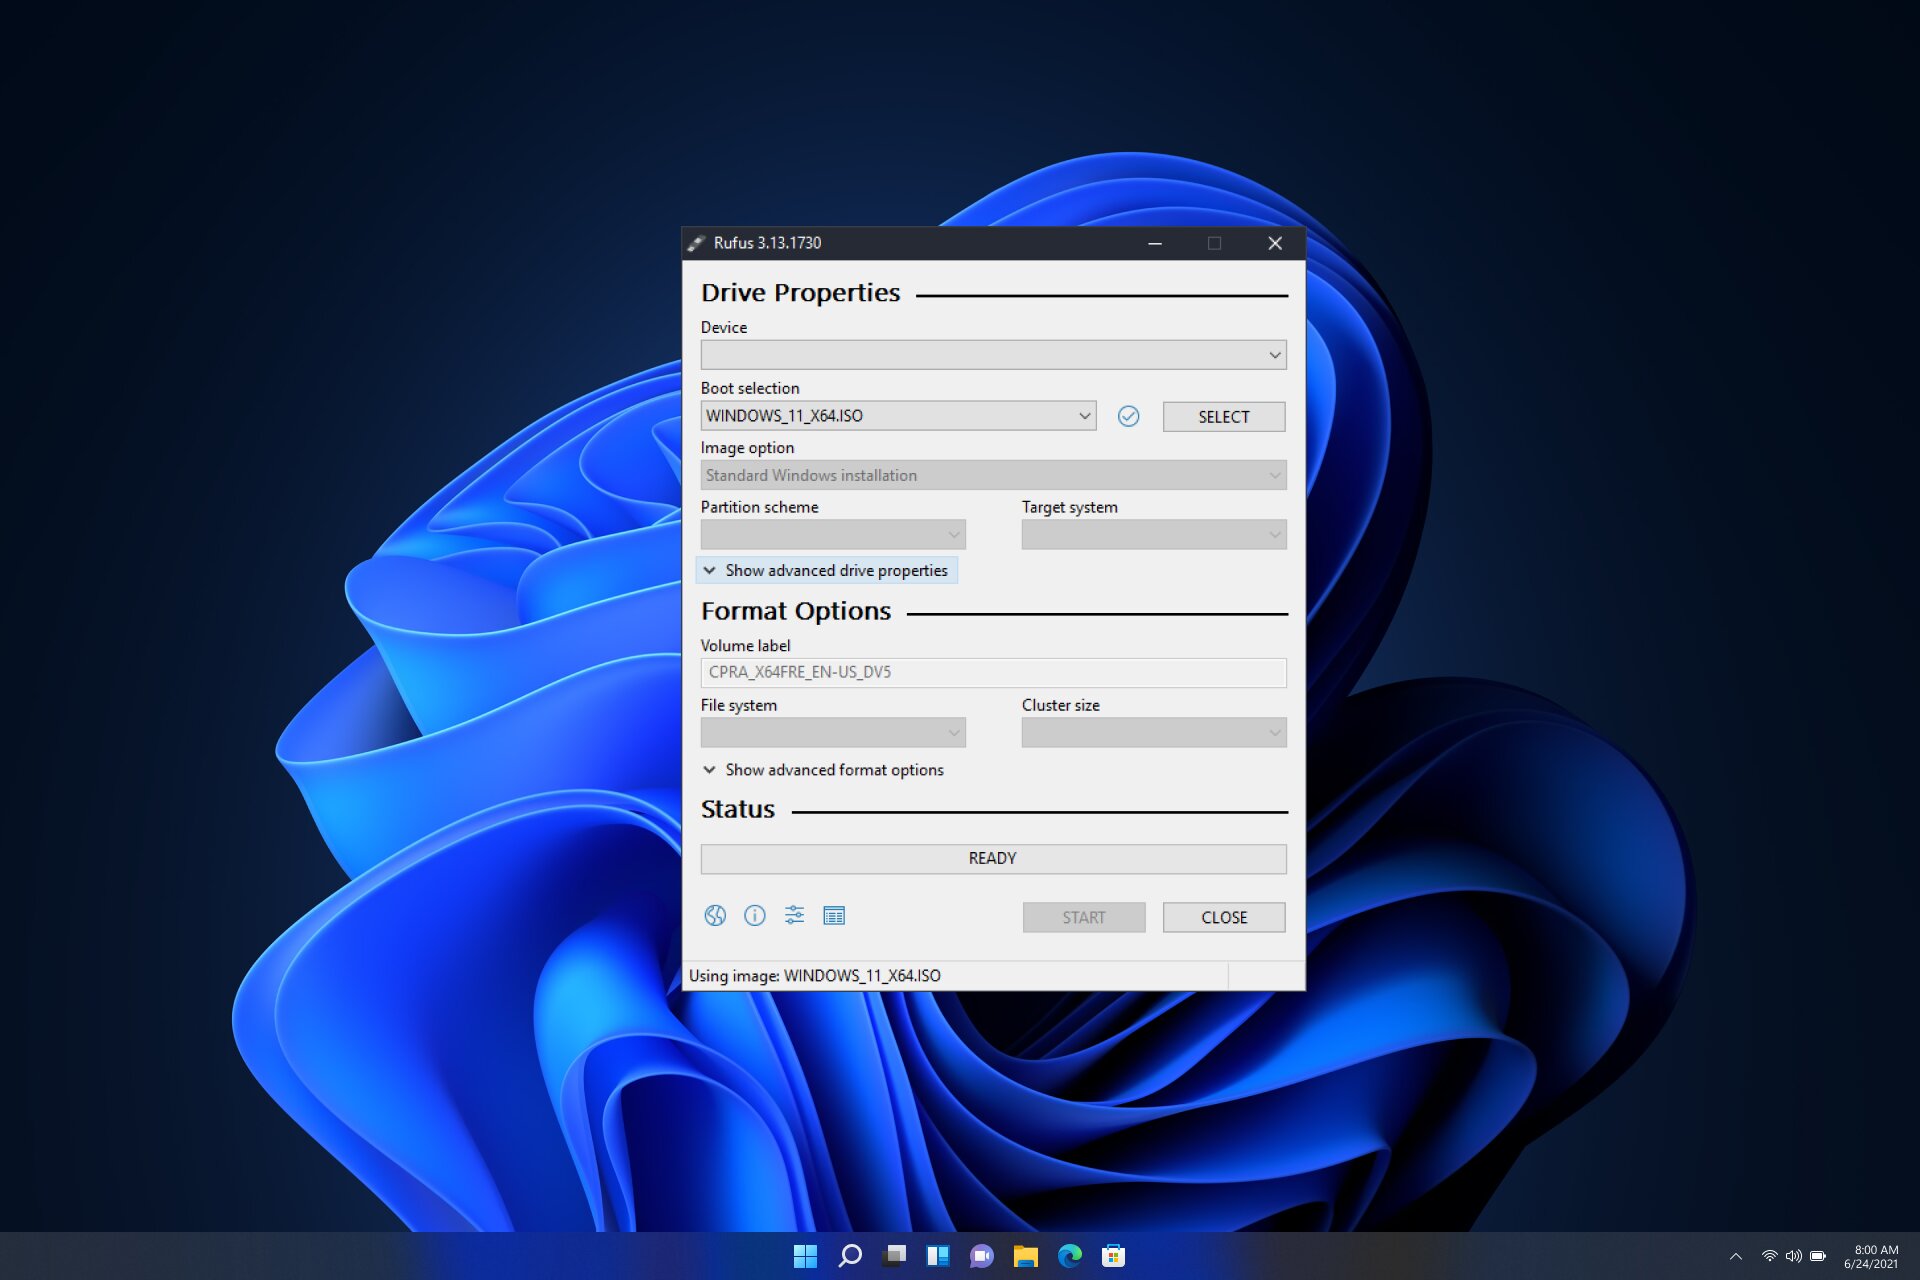1920x1280 pixels.
Task: Click the Volume label text field
Action: [993, 672]
